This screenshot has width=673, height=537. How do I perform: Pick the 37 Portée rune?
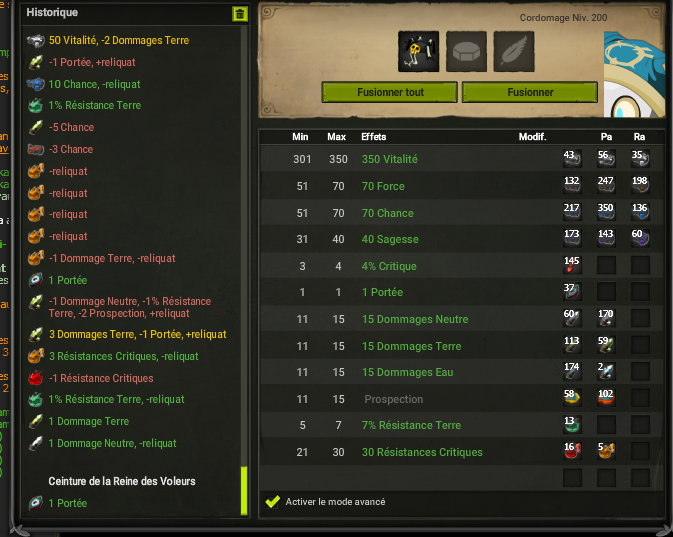coord(572,291)
